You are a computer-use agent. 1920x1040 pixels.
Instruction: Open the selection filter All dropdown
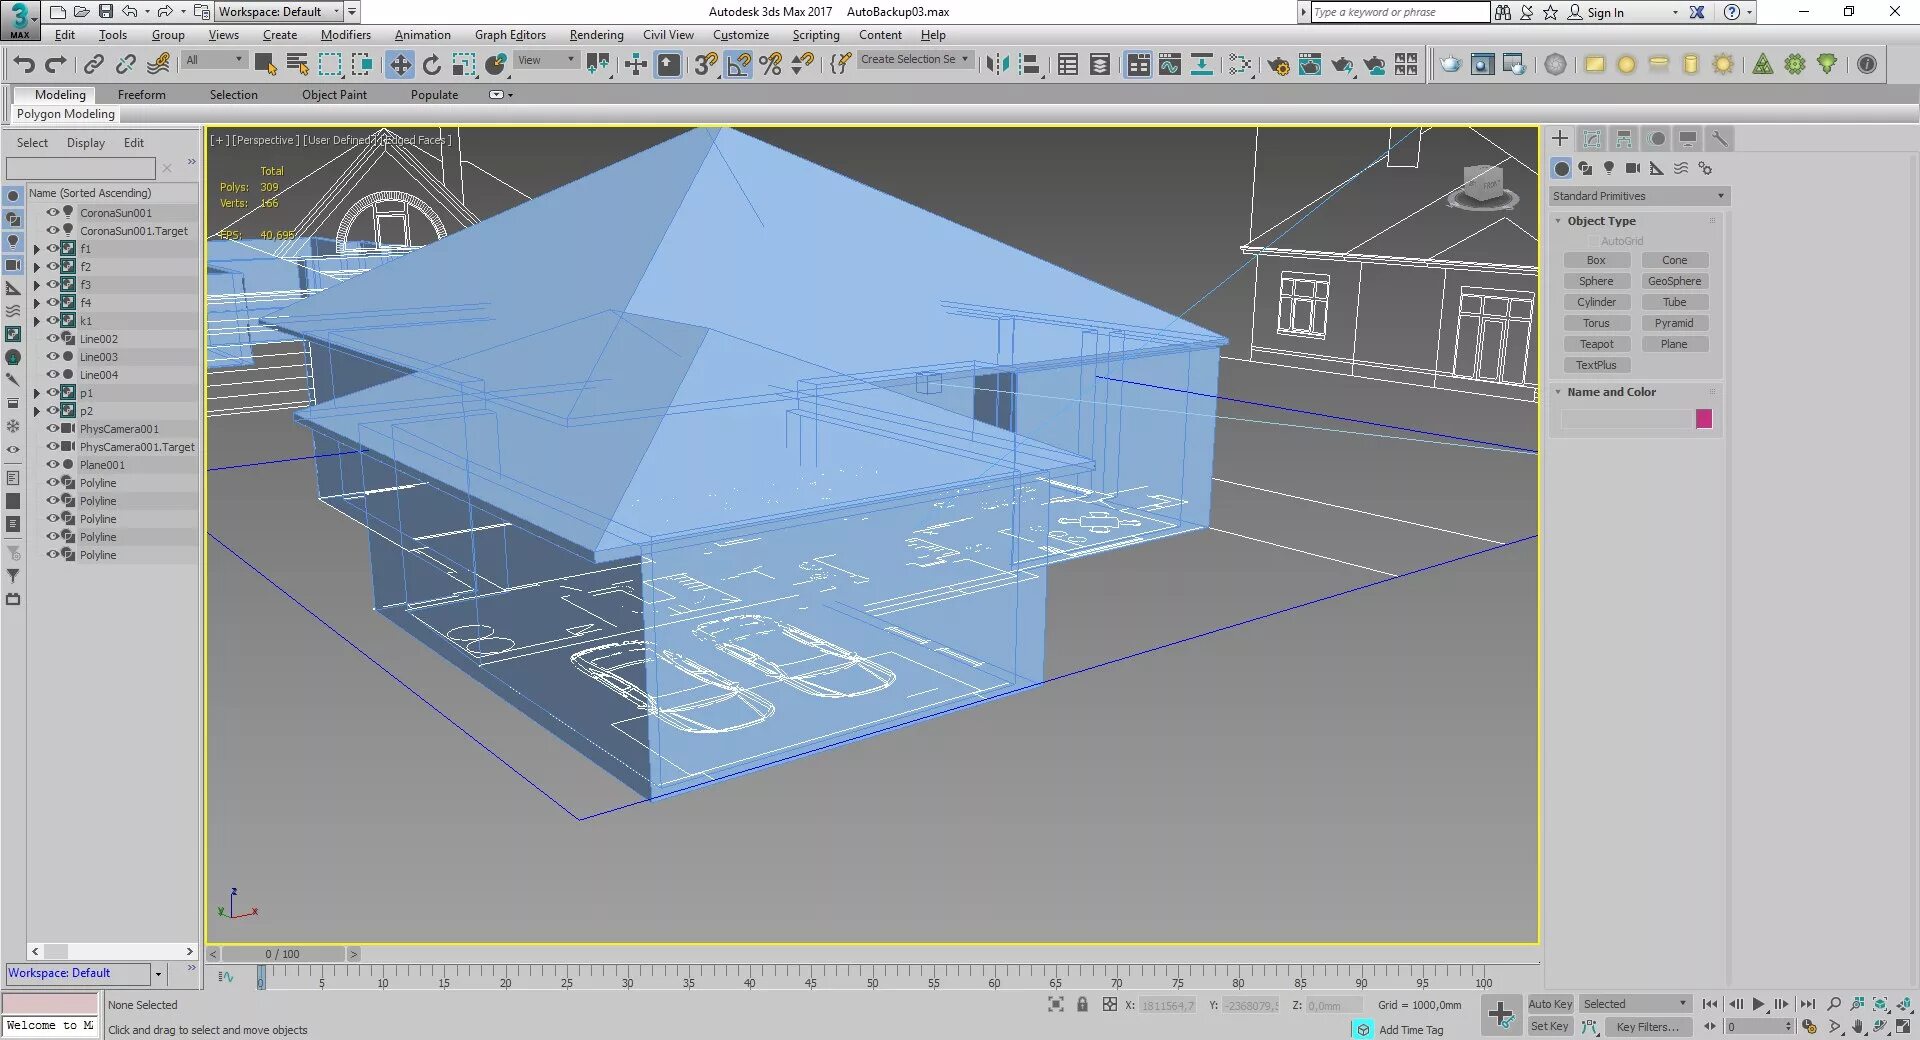pos(214,60)
